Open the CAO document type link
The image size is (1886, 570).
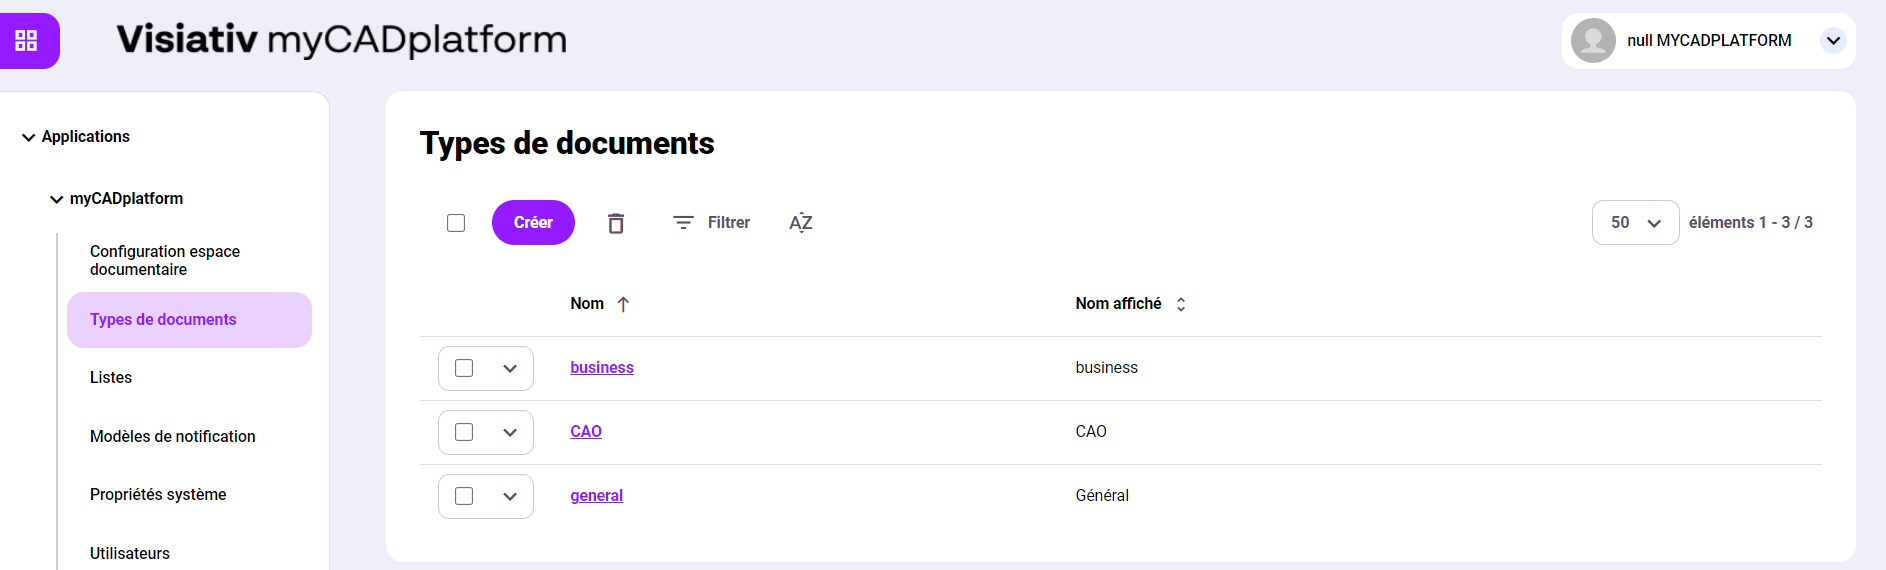coord(586,432)
